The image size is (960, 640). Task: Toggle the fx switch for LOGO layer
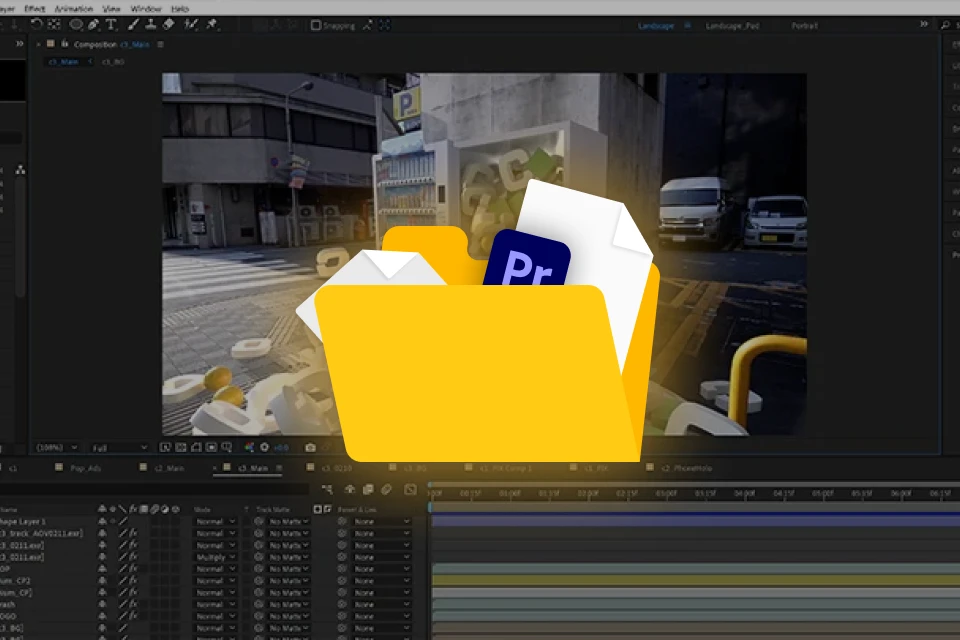133,616
